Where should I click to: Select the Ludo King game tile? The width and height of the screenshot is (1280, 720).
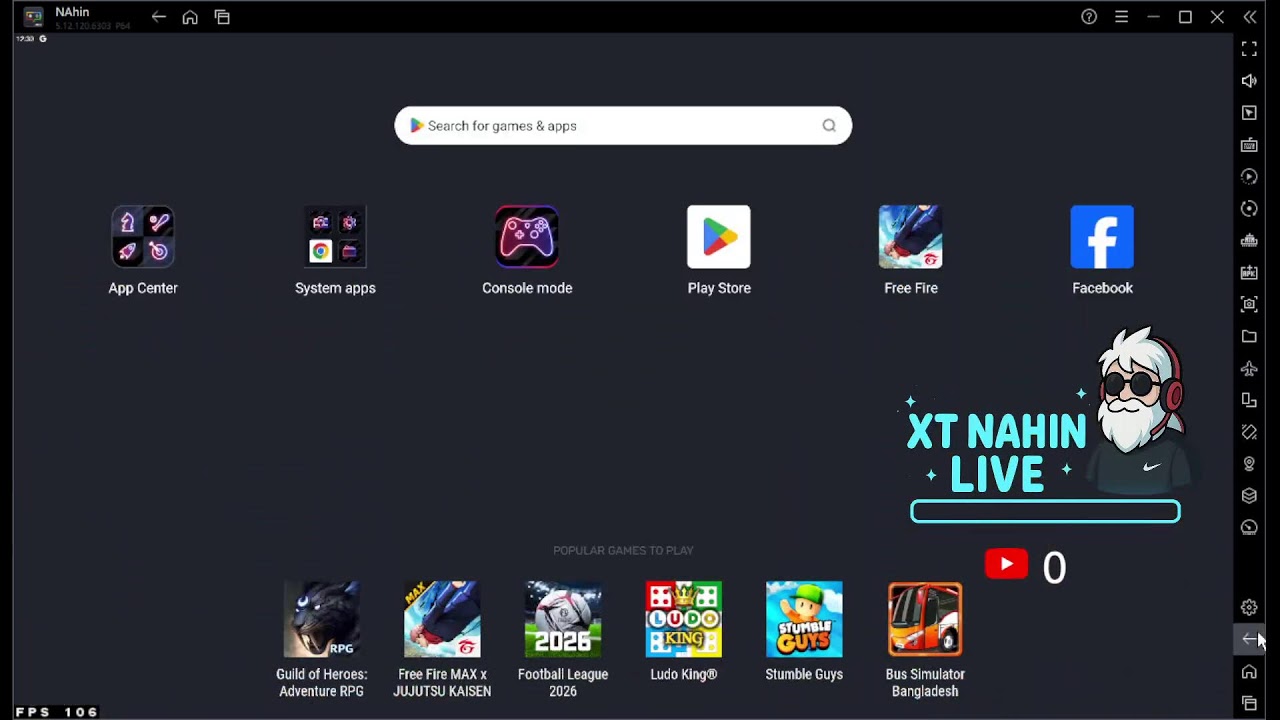[x=684, y=619]
